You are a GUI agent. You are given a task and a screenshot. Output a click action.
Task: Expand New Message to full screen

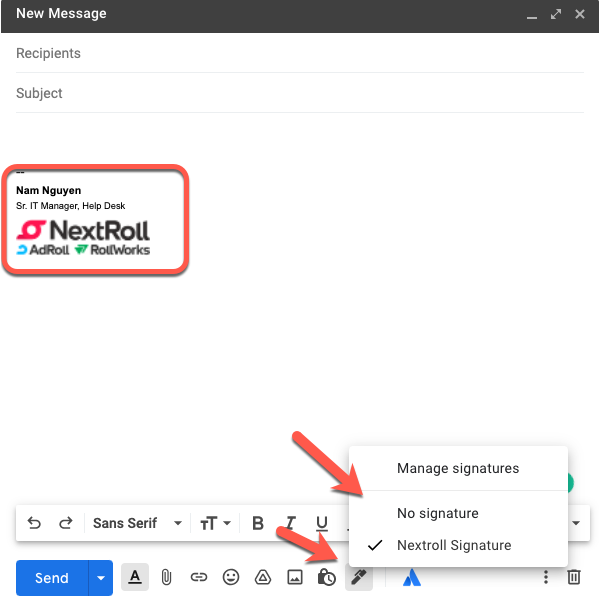(x=556, y=14)
